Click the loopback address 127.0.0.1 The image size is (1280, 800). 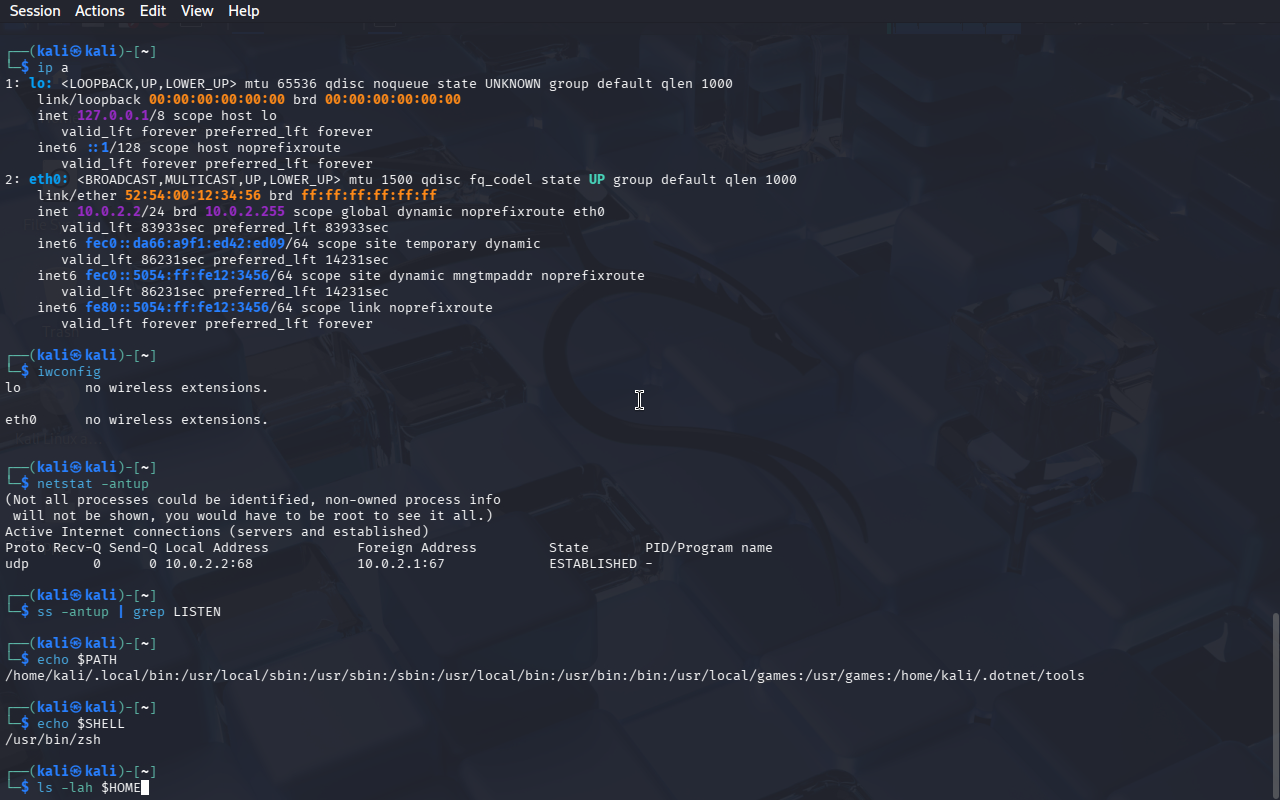coord(113,116)
